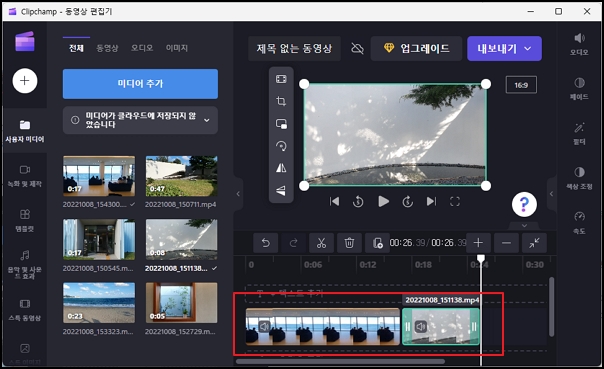604x369 pixels.
Task: Click the 미디어 추가 button
Action: click(140, 84)
